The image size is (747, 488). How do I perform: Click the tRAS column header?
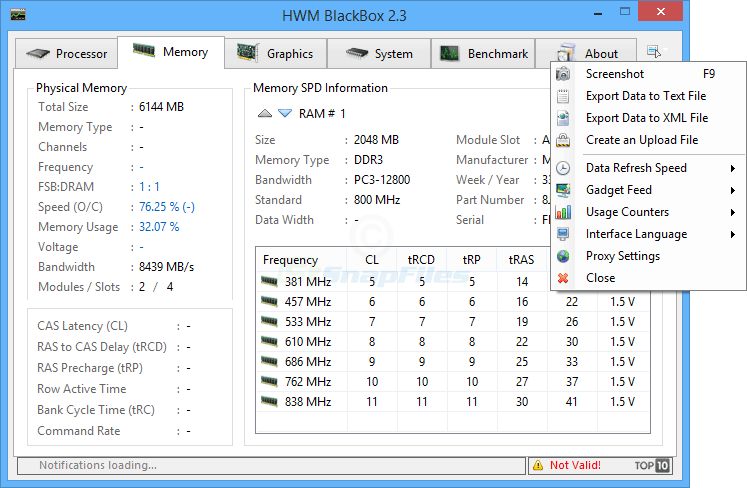point(522,260)
